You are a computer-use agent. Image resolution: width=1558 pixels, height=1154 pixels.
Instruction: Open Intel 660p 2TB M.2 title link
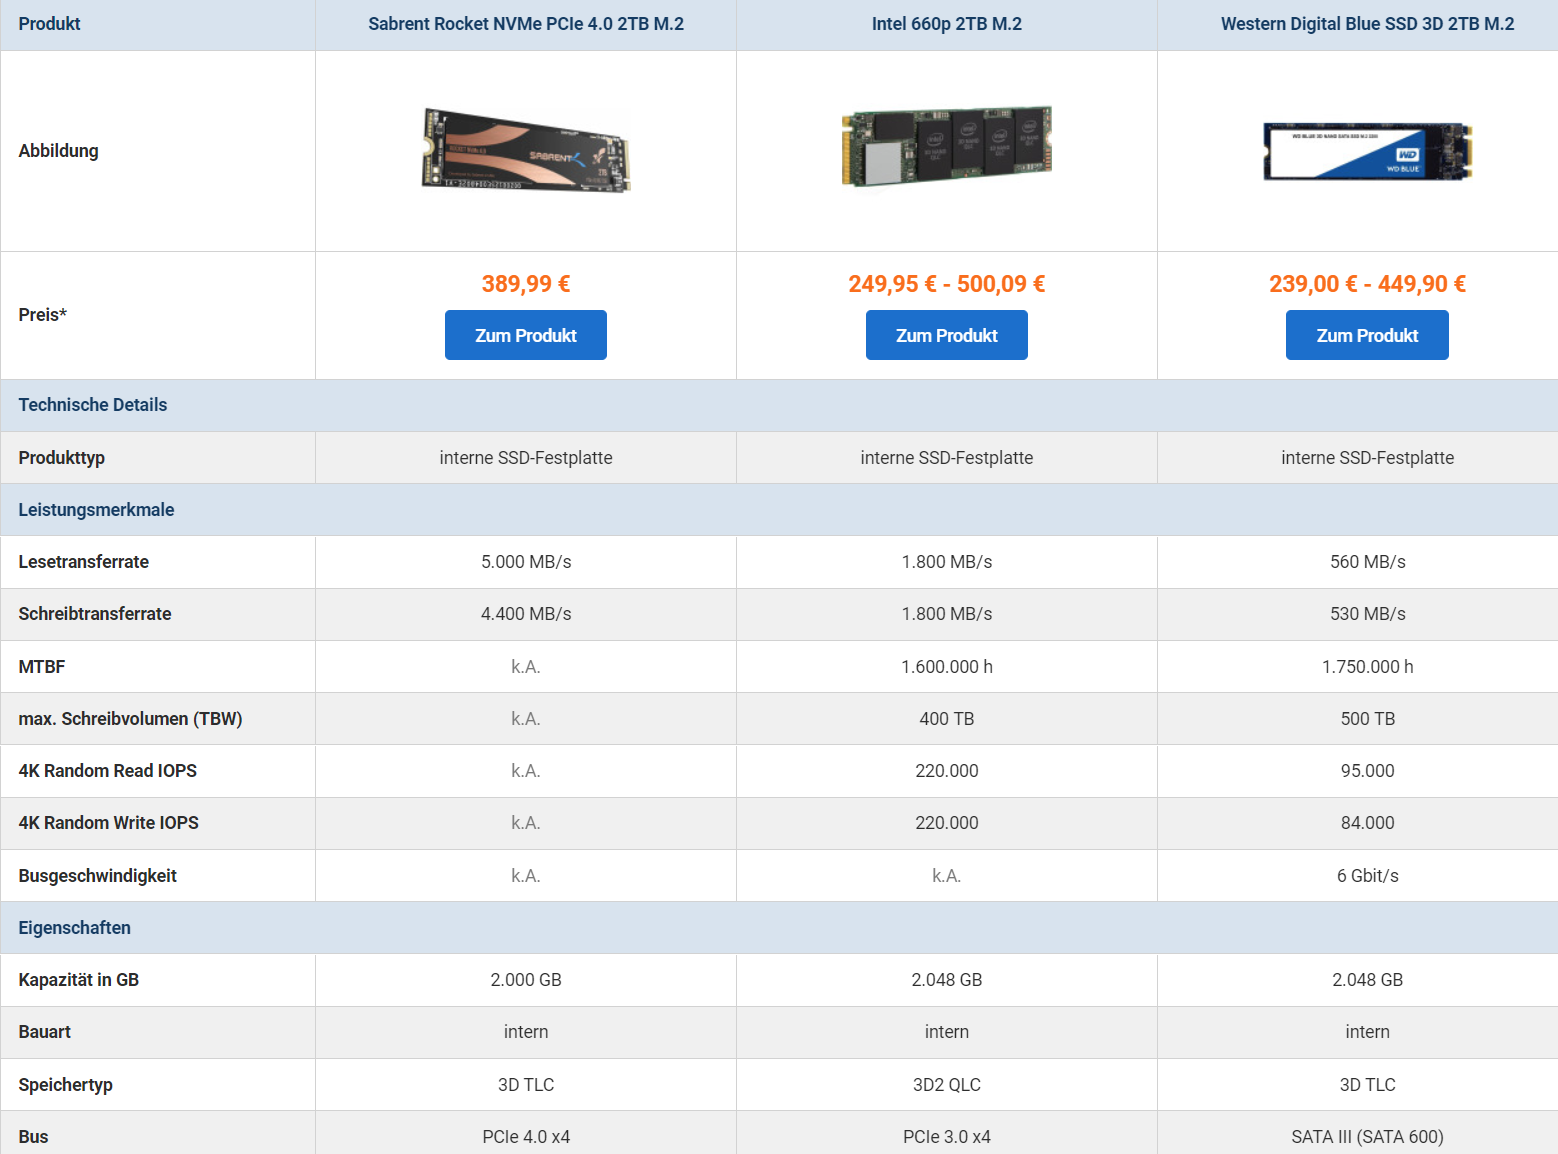pos(947,24)
